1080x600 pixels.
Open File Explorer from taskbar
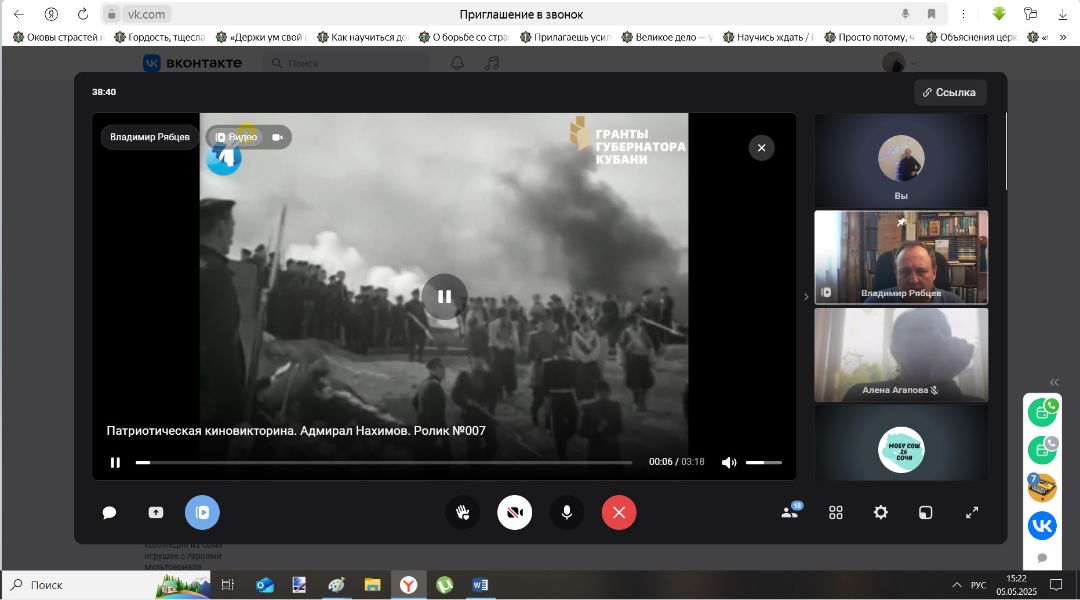(x=372, y=585)
